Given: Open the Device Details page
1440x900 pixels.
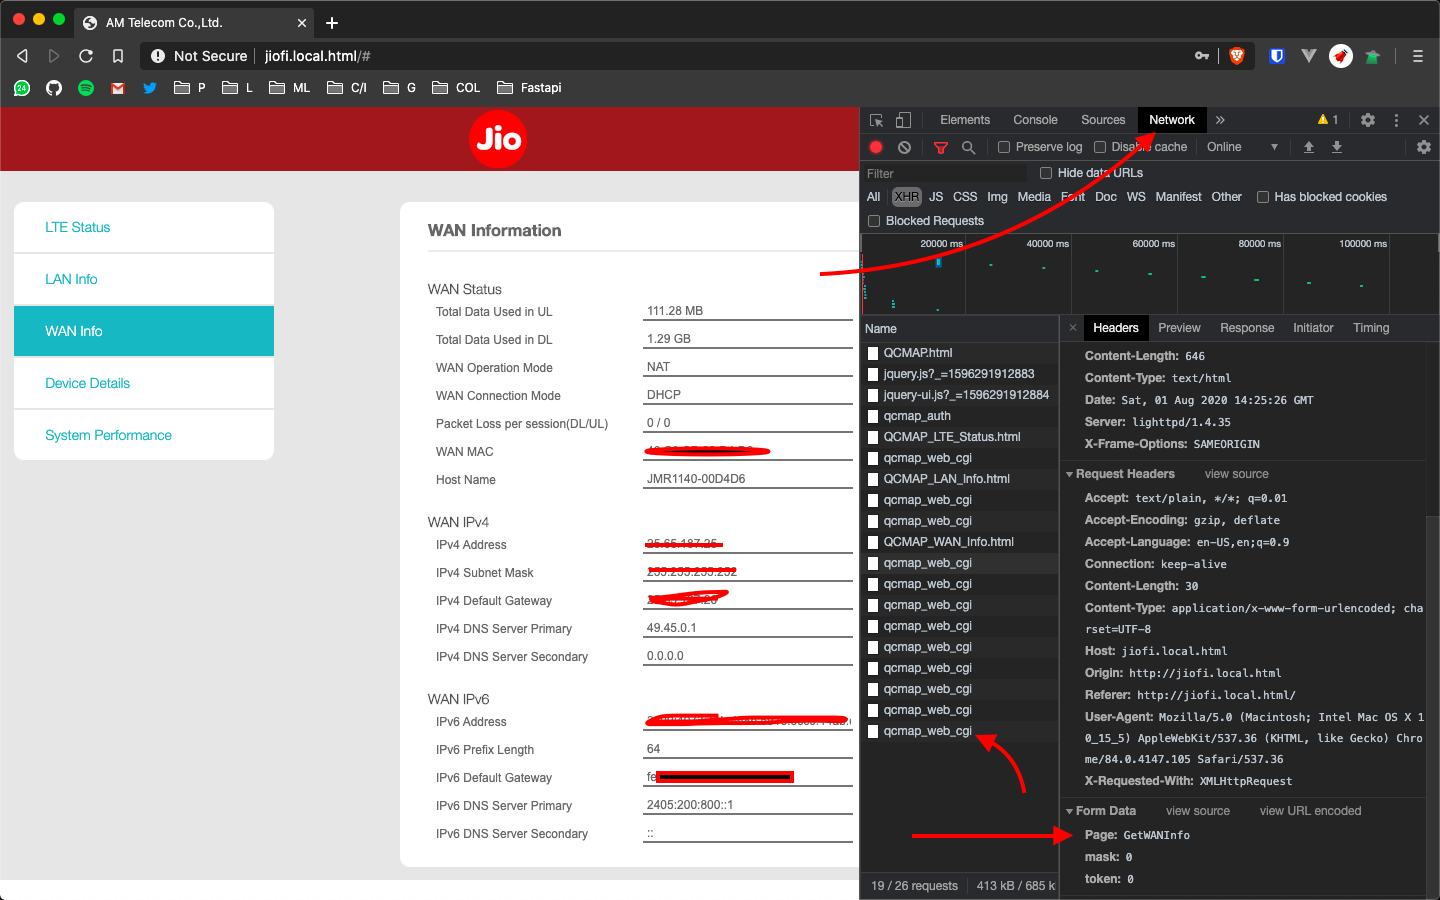Looking at the screenshot, I should pyautogui.click(x=144, y=383).
